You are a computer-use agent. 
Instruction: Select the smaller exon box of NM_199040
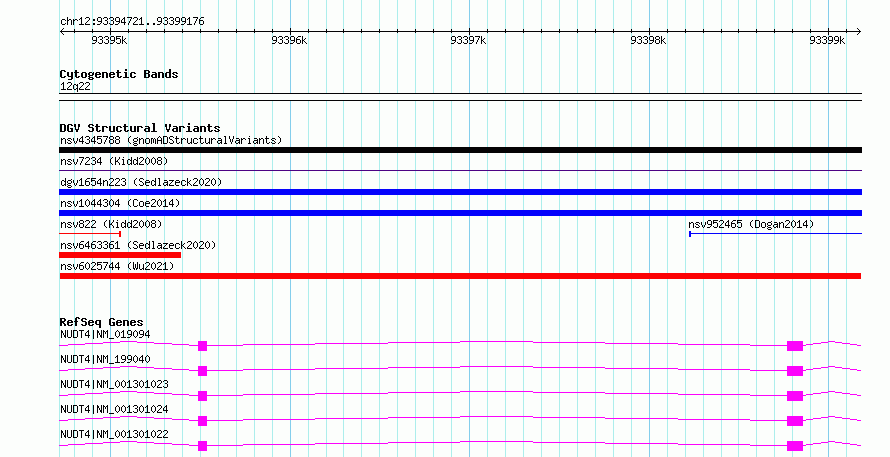[203, 371]
